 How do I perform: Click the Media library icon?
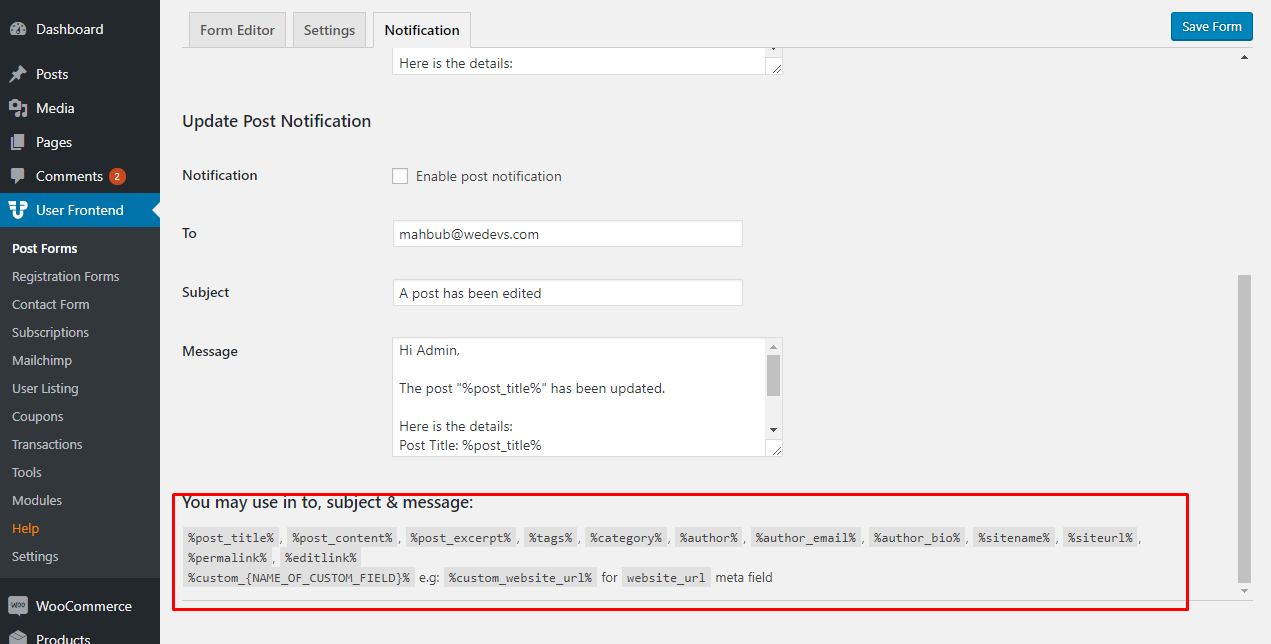18,108
